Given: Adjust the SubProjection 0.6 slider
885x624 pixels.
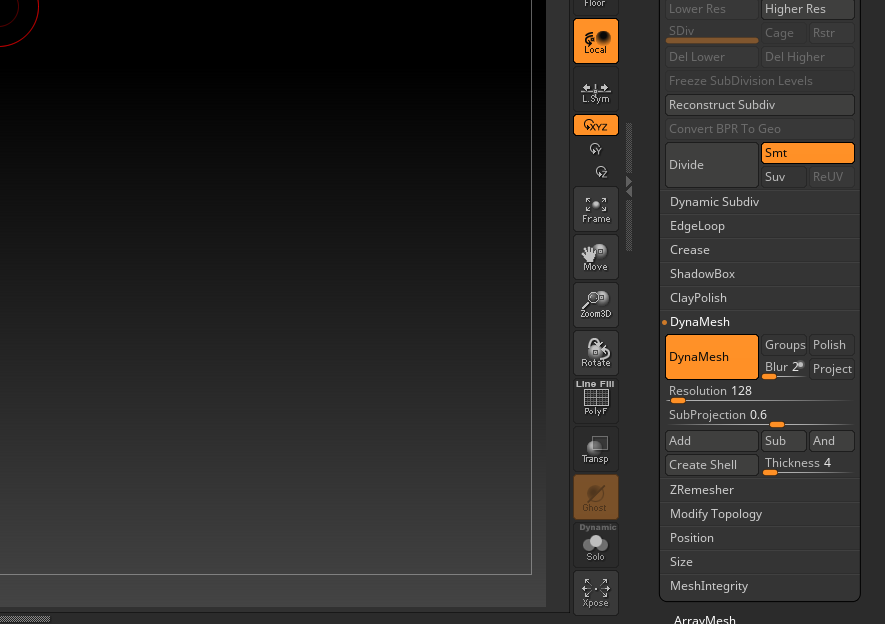Looking at the screenshot, I should tap(760, 418).
